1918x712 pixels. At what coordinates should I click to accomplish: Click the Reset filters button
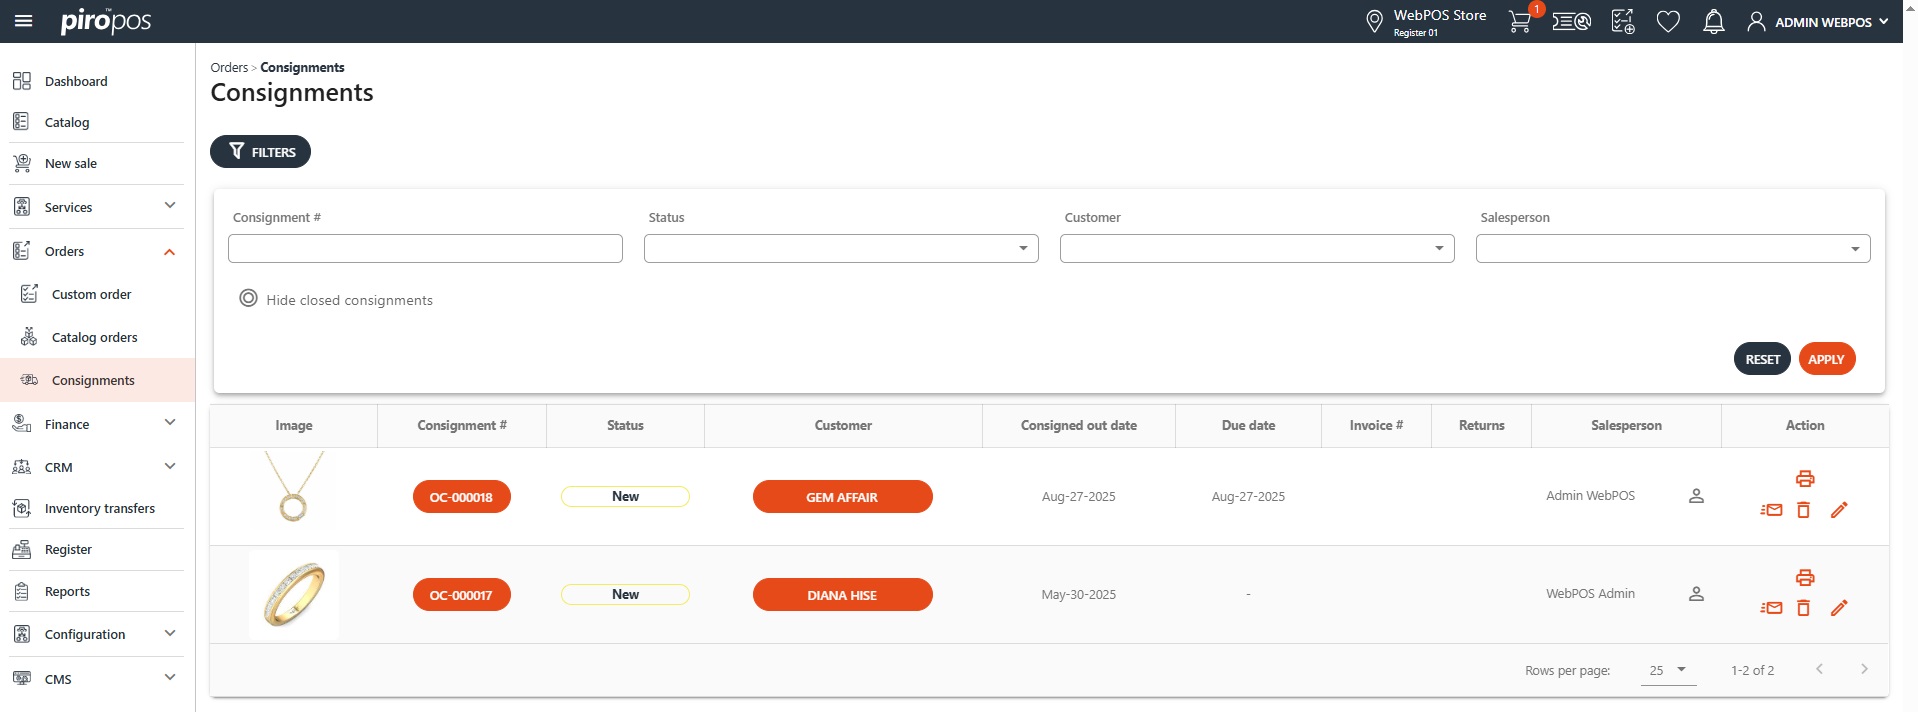(x=1762, y=359)
